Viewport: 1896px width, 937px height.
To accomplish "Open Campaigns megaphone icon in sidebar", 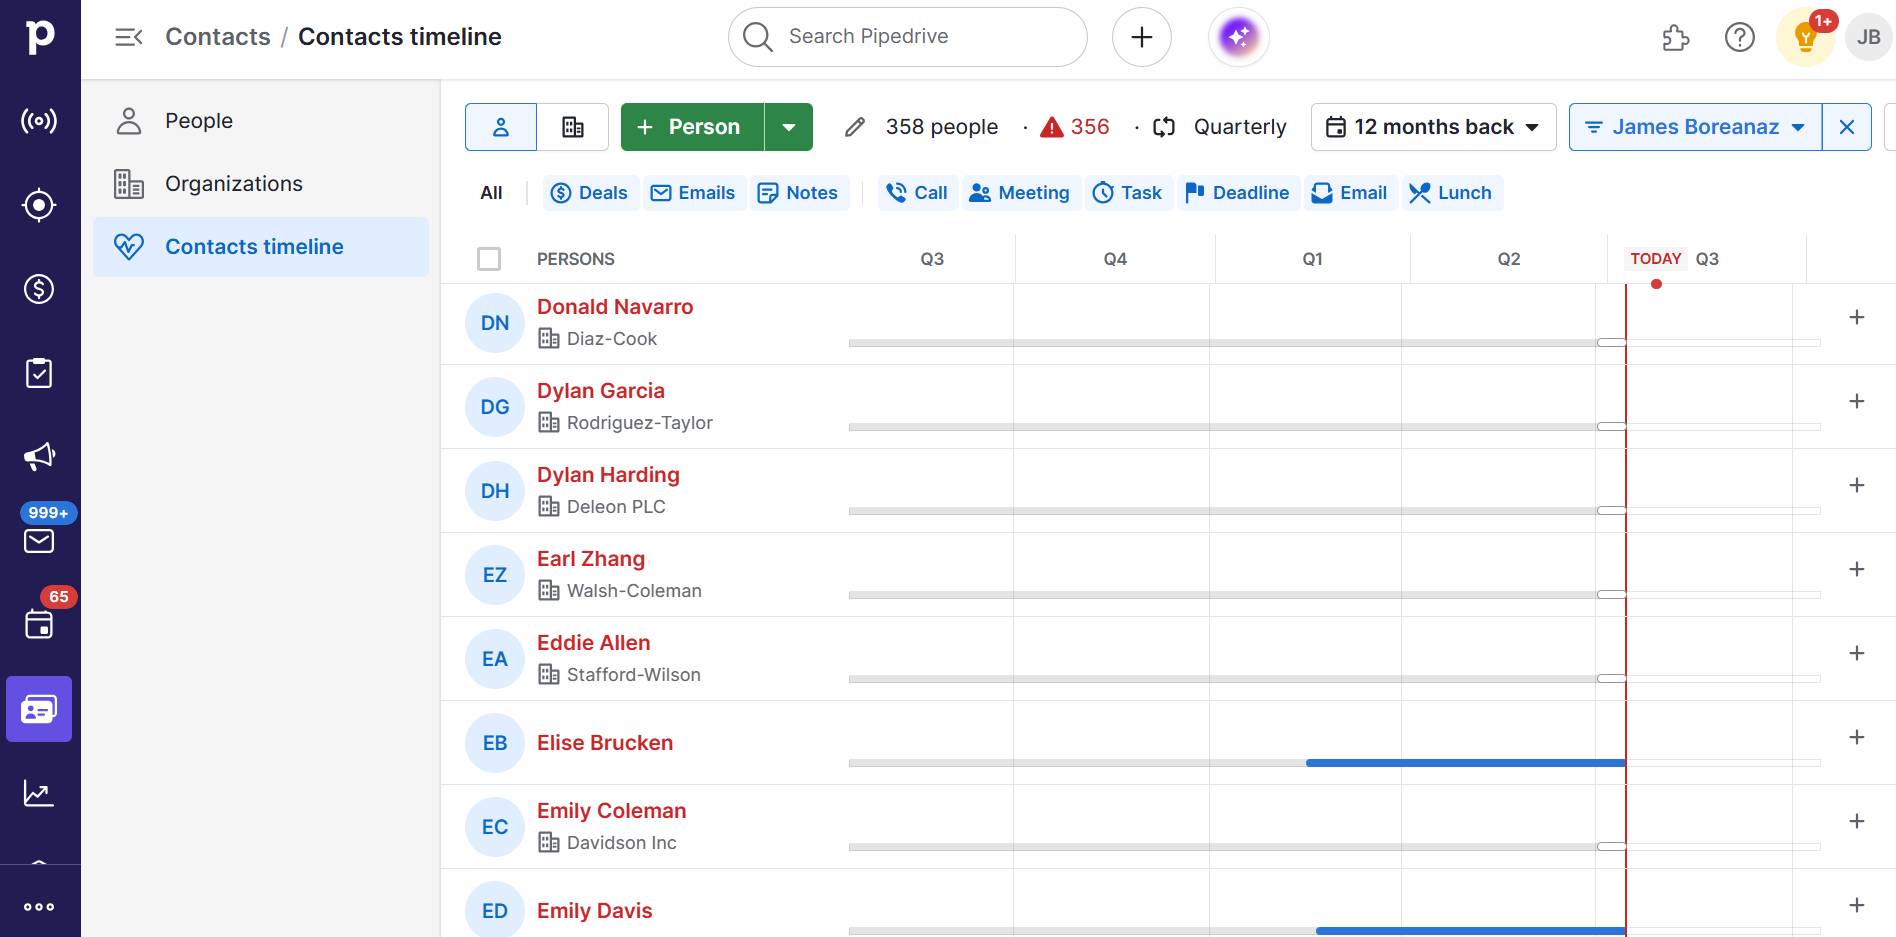I will [x=39, y=457].
